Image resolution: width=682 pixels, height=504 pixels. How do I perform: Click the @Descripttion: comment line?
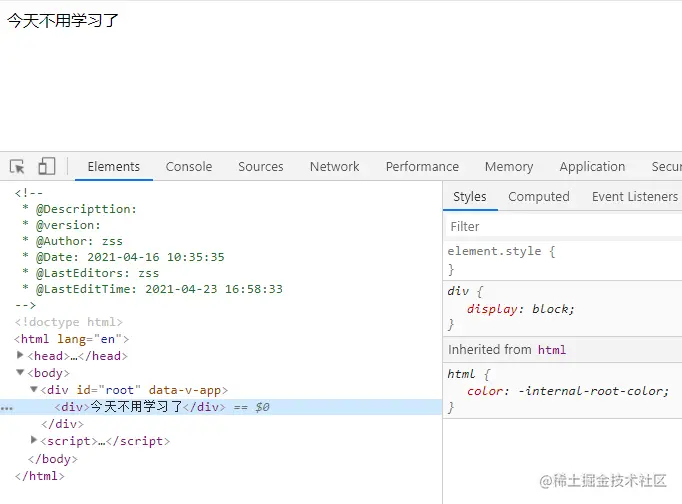pos(80,209)
